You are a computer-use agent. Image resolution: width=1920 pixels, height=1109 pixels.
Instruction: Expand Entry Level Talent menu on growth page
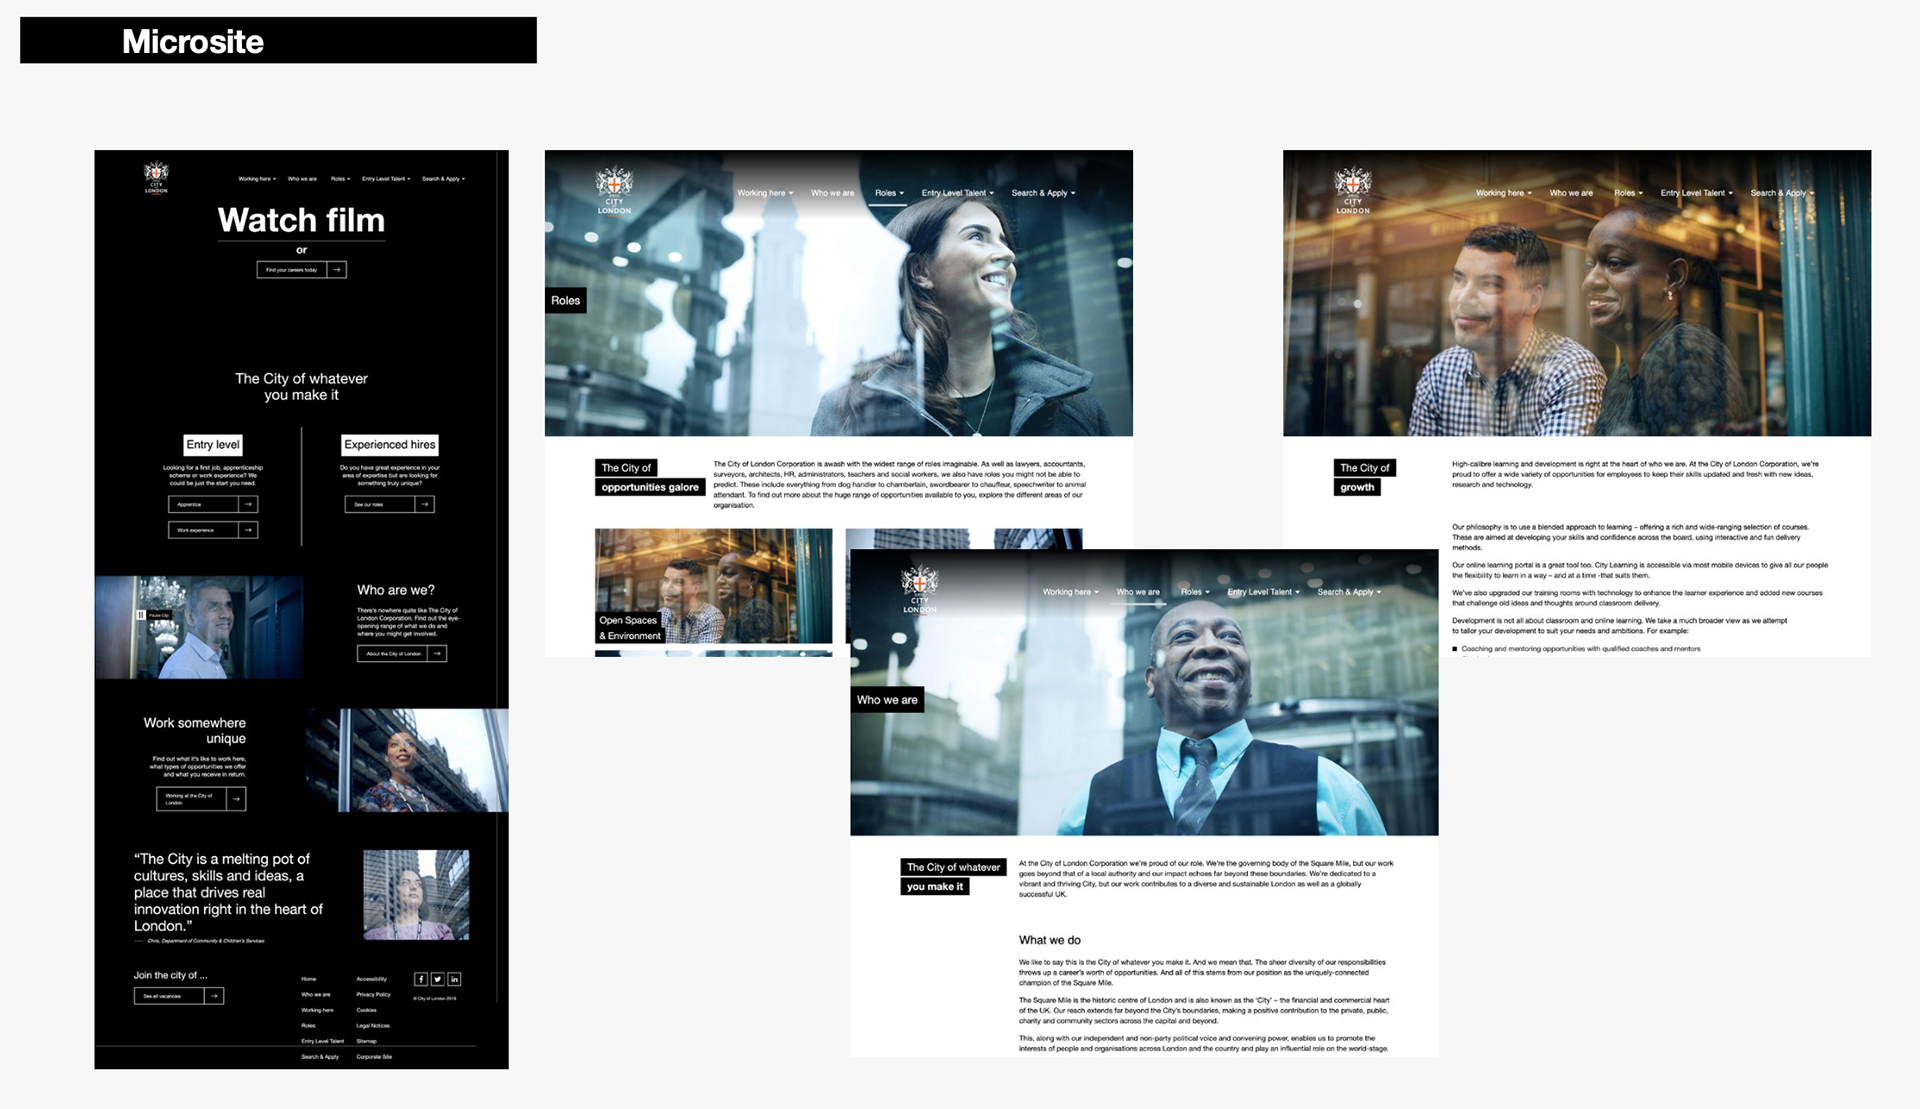[1696, 193]
